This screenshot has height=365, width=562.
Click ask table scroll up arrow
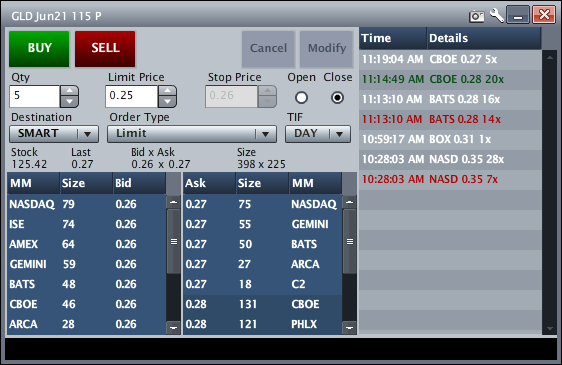coord(349,202)
